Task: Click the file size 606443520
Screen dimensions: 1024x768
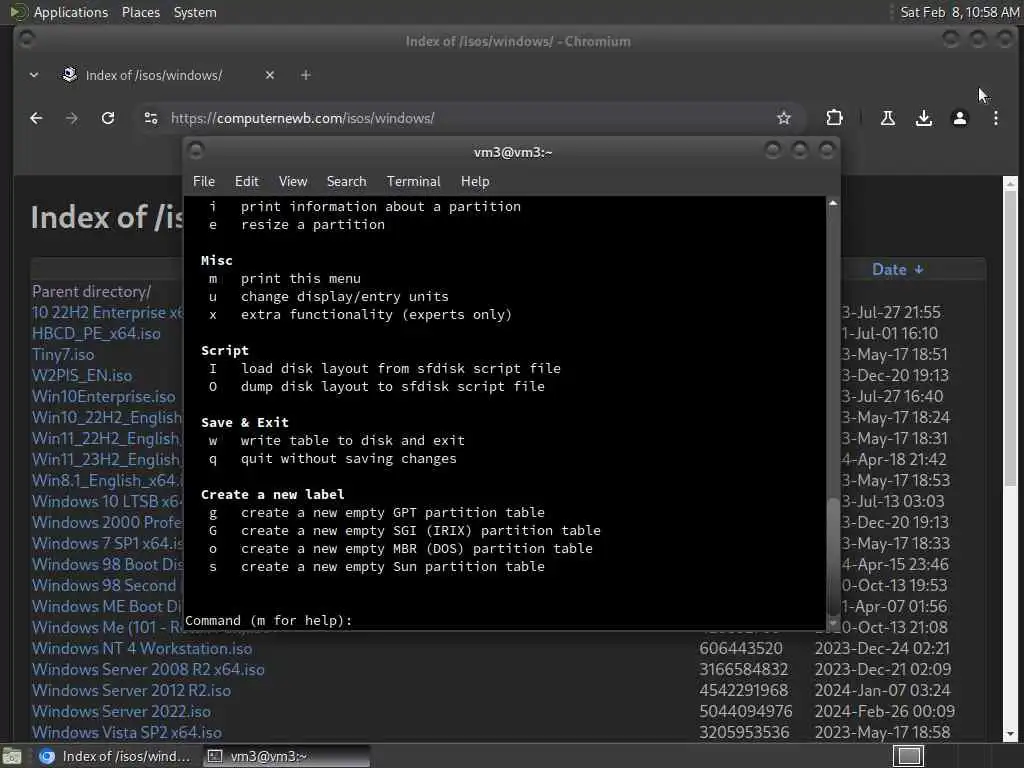Action: coord(741,648)
